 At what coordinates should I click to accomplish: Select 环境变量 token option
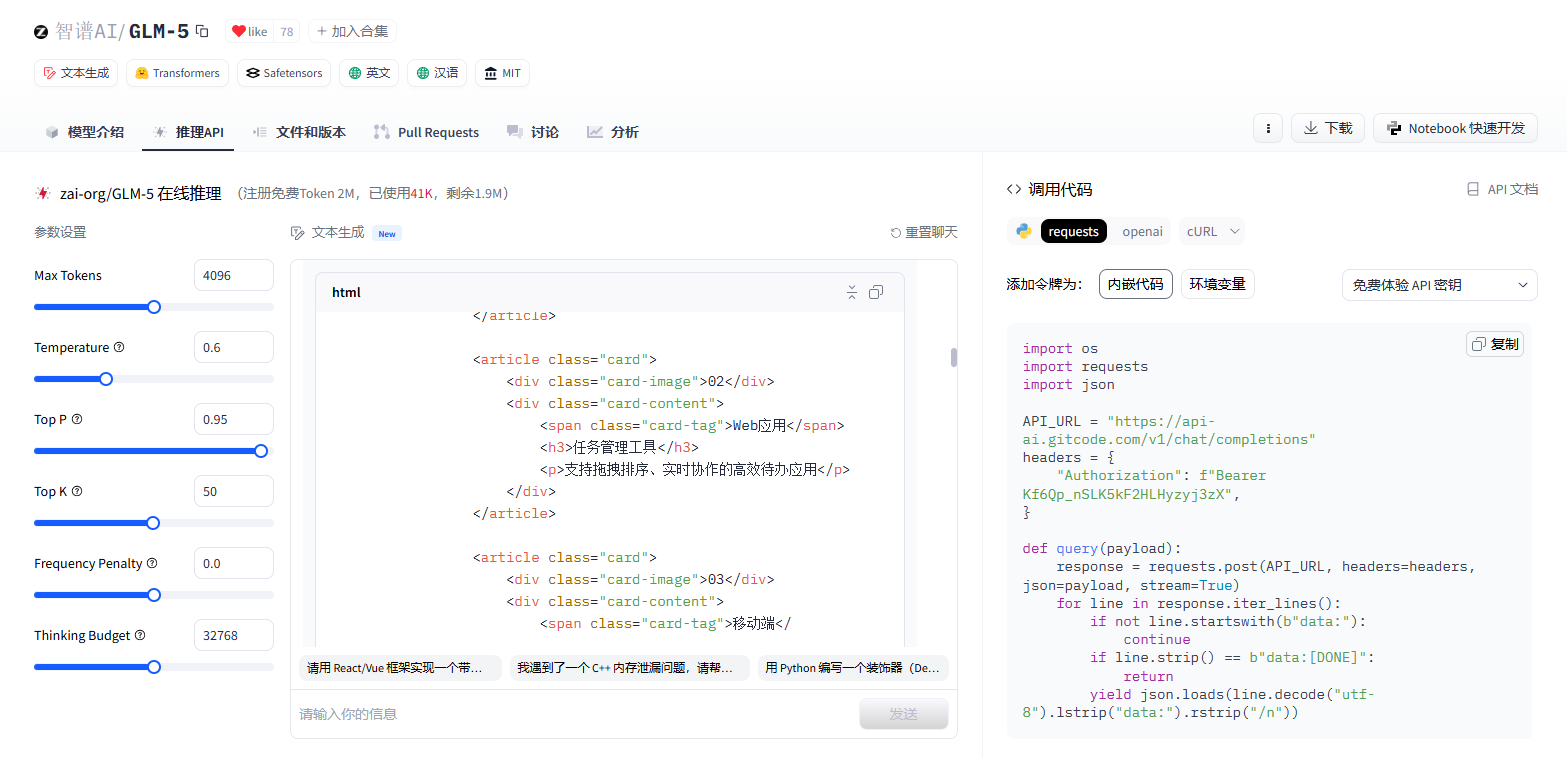1217,284
